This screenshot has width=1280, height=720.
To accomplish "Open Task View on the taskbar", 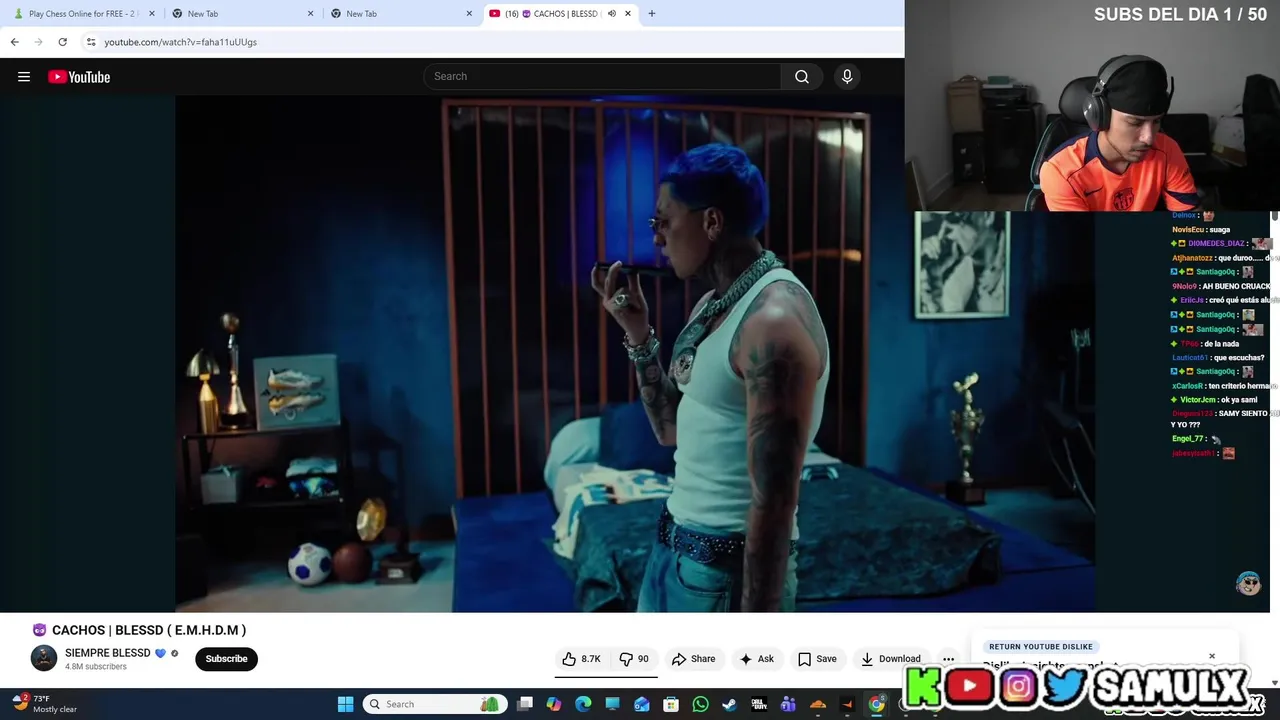I will click(525, 704).
